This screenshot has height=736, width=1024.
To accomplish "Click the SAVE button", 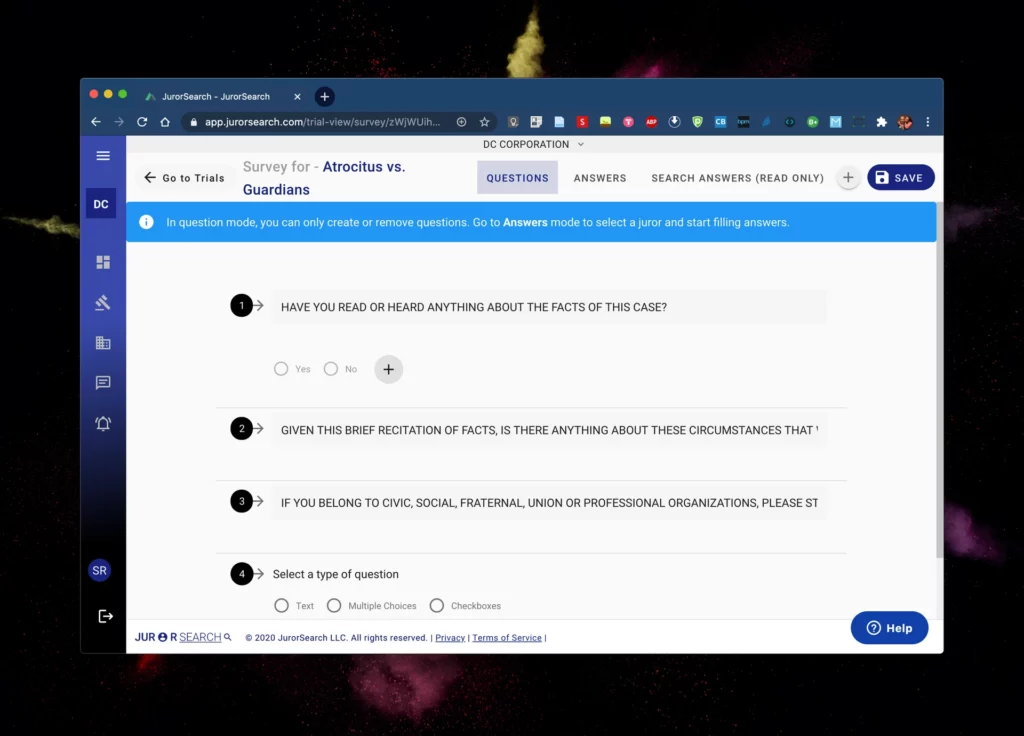I will pos(901,178).
